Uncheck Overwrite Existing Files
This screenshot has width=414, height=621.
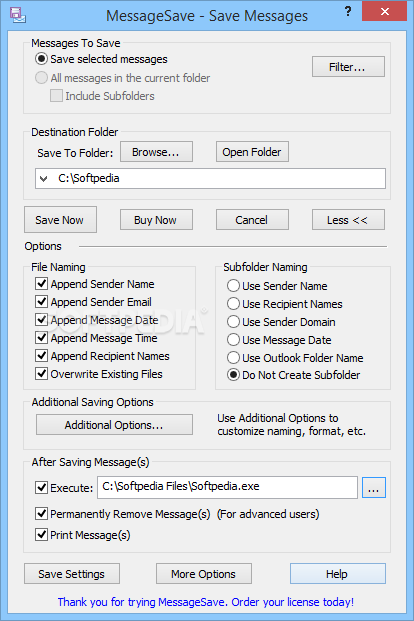[x=42, y=374]
